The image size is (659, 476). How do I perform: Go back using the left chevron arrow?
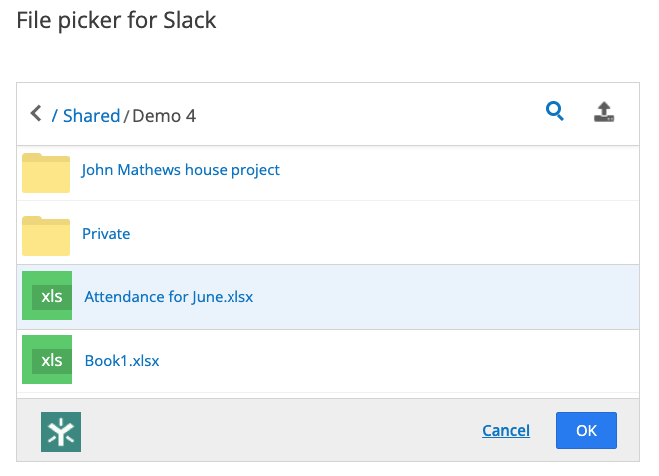coord(36,113)
